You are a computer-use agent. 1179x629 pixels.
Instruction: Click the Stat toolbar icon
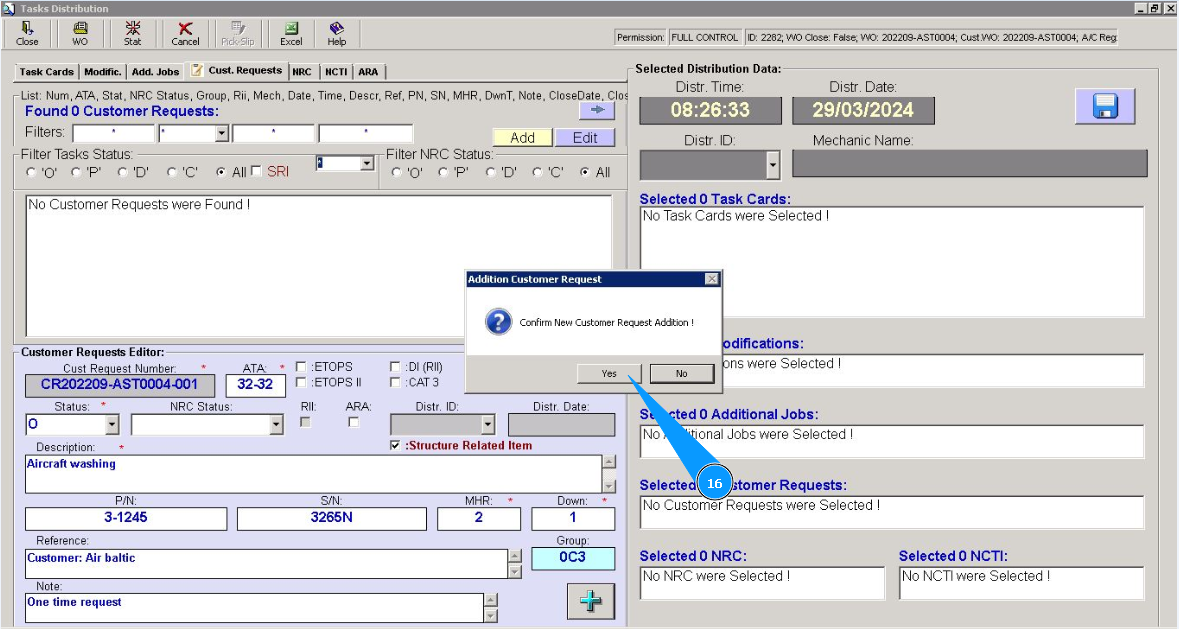click(132, 34)
